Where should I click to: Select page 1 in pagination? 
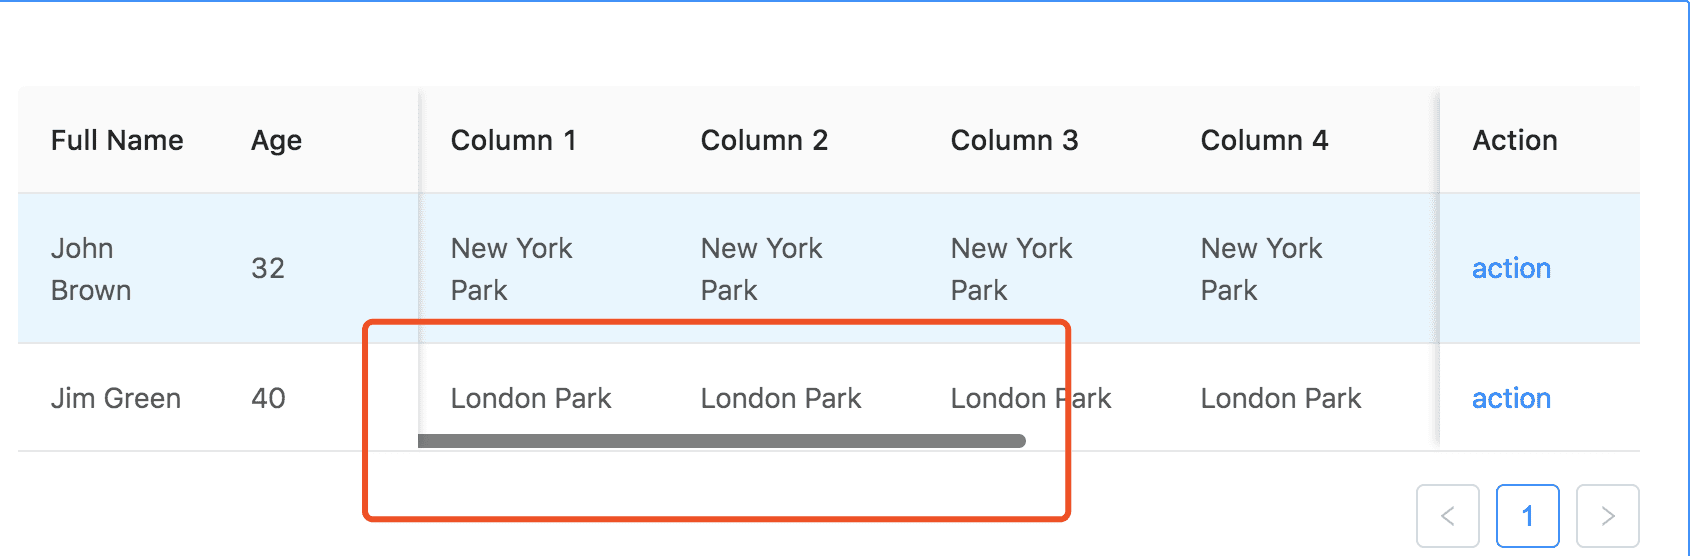point(1527,516)
